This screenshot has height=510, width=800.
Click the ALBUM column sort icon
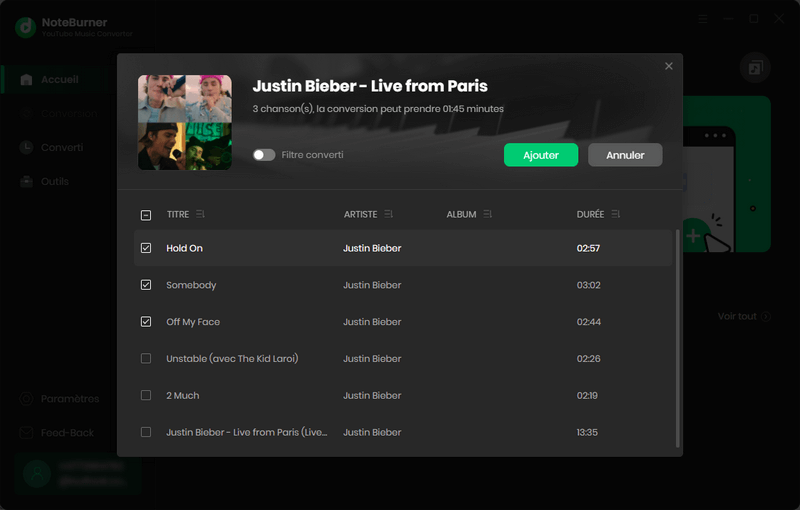(x=488, y=215)
